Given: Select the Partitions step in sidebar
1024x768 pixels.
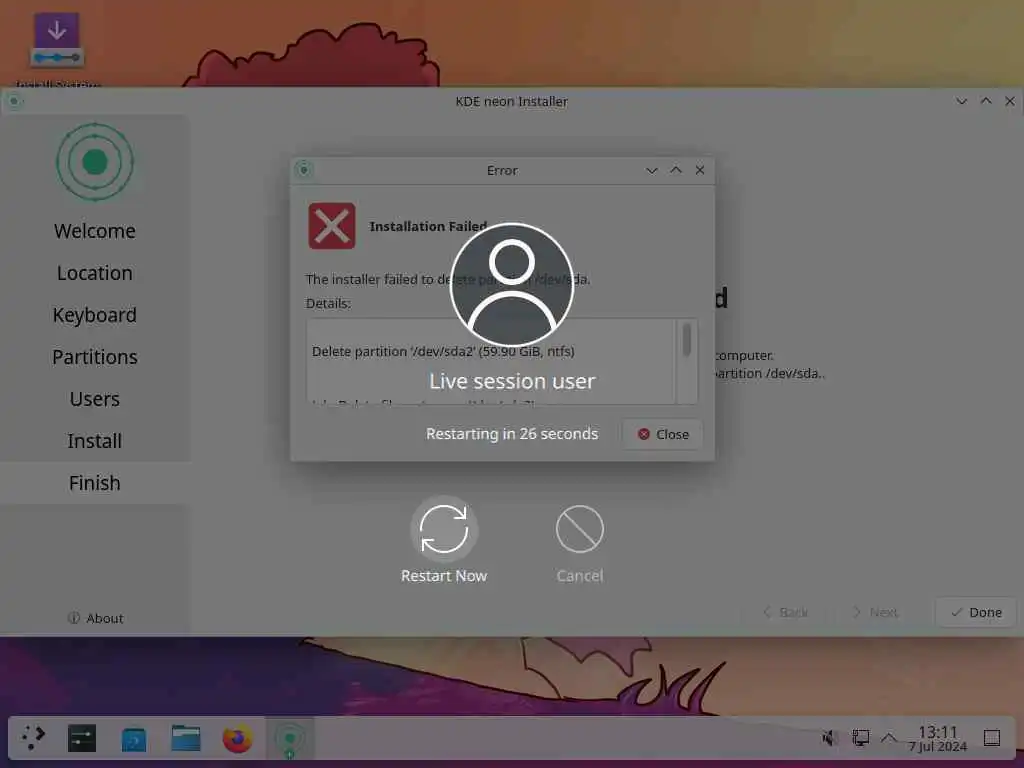Looking at the screenshot, I should point(95,357).
